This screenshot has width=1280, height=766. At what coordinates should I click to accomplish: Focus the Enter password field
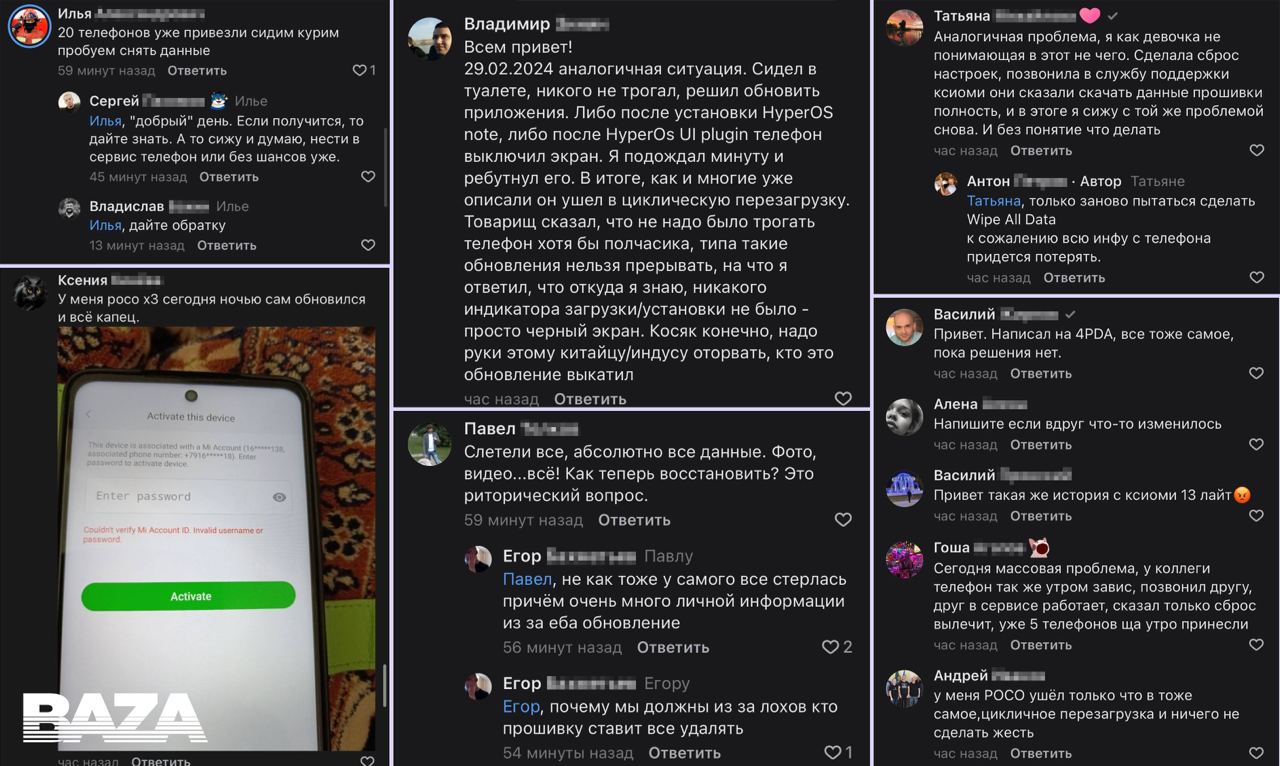[175, 497]
